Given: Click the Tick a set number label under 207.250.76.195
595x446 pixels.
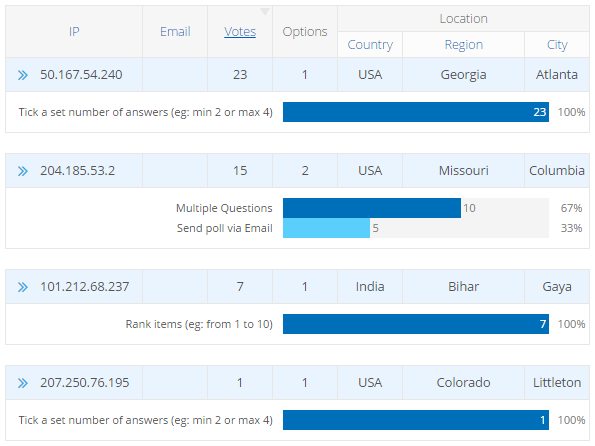Looking at the screenshot, I should [146, 420].
